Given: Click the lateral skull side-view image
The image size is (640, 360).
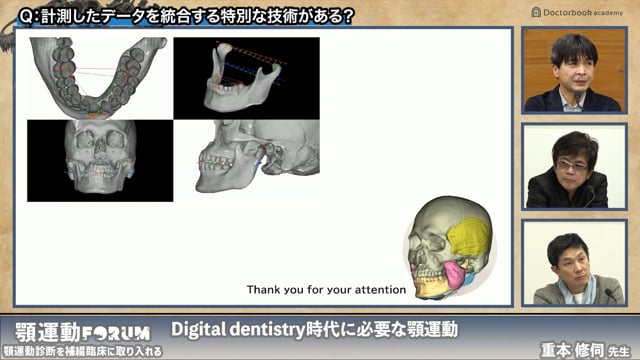Looking at the screenshot, I should [247, 161].
